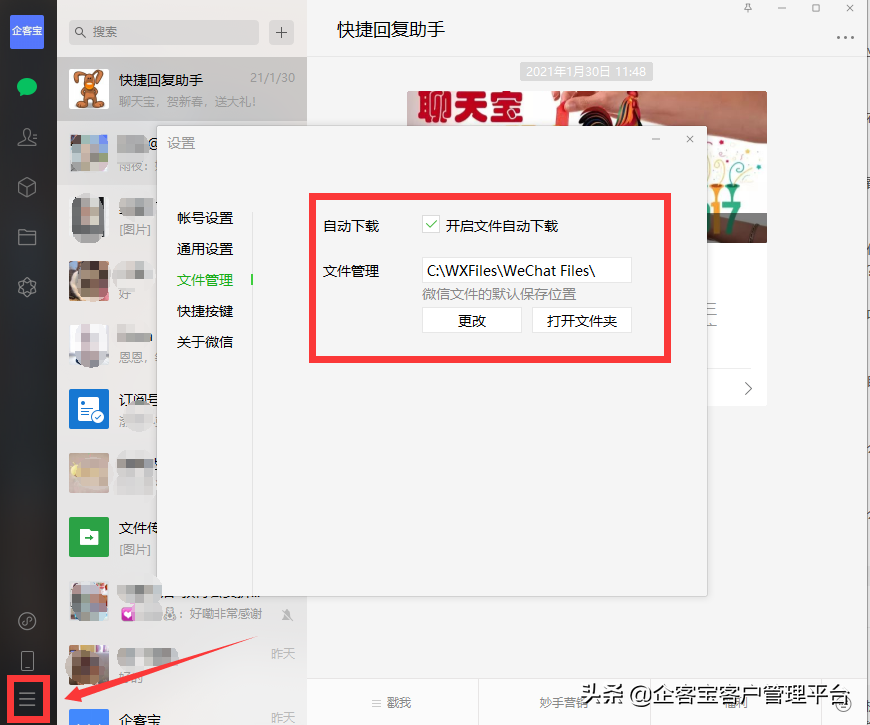Open the 聊天宝 banner image
The height and width of the screenshot is (725, 870).
pos(586,109)
